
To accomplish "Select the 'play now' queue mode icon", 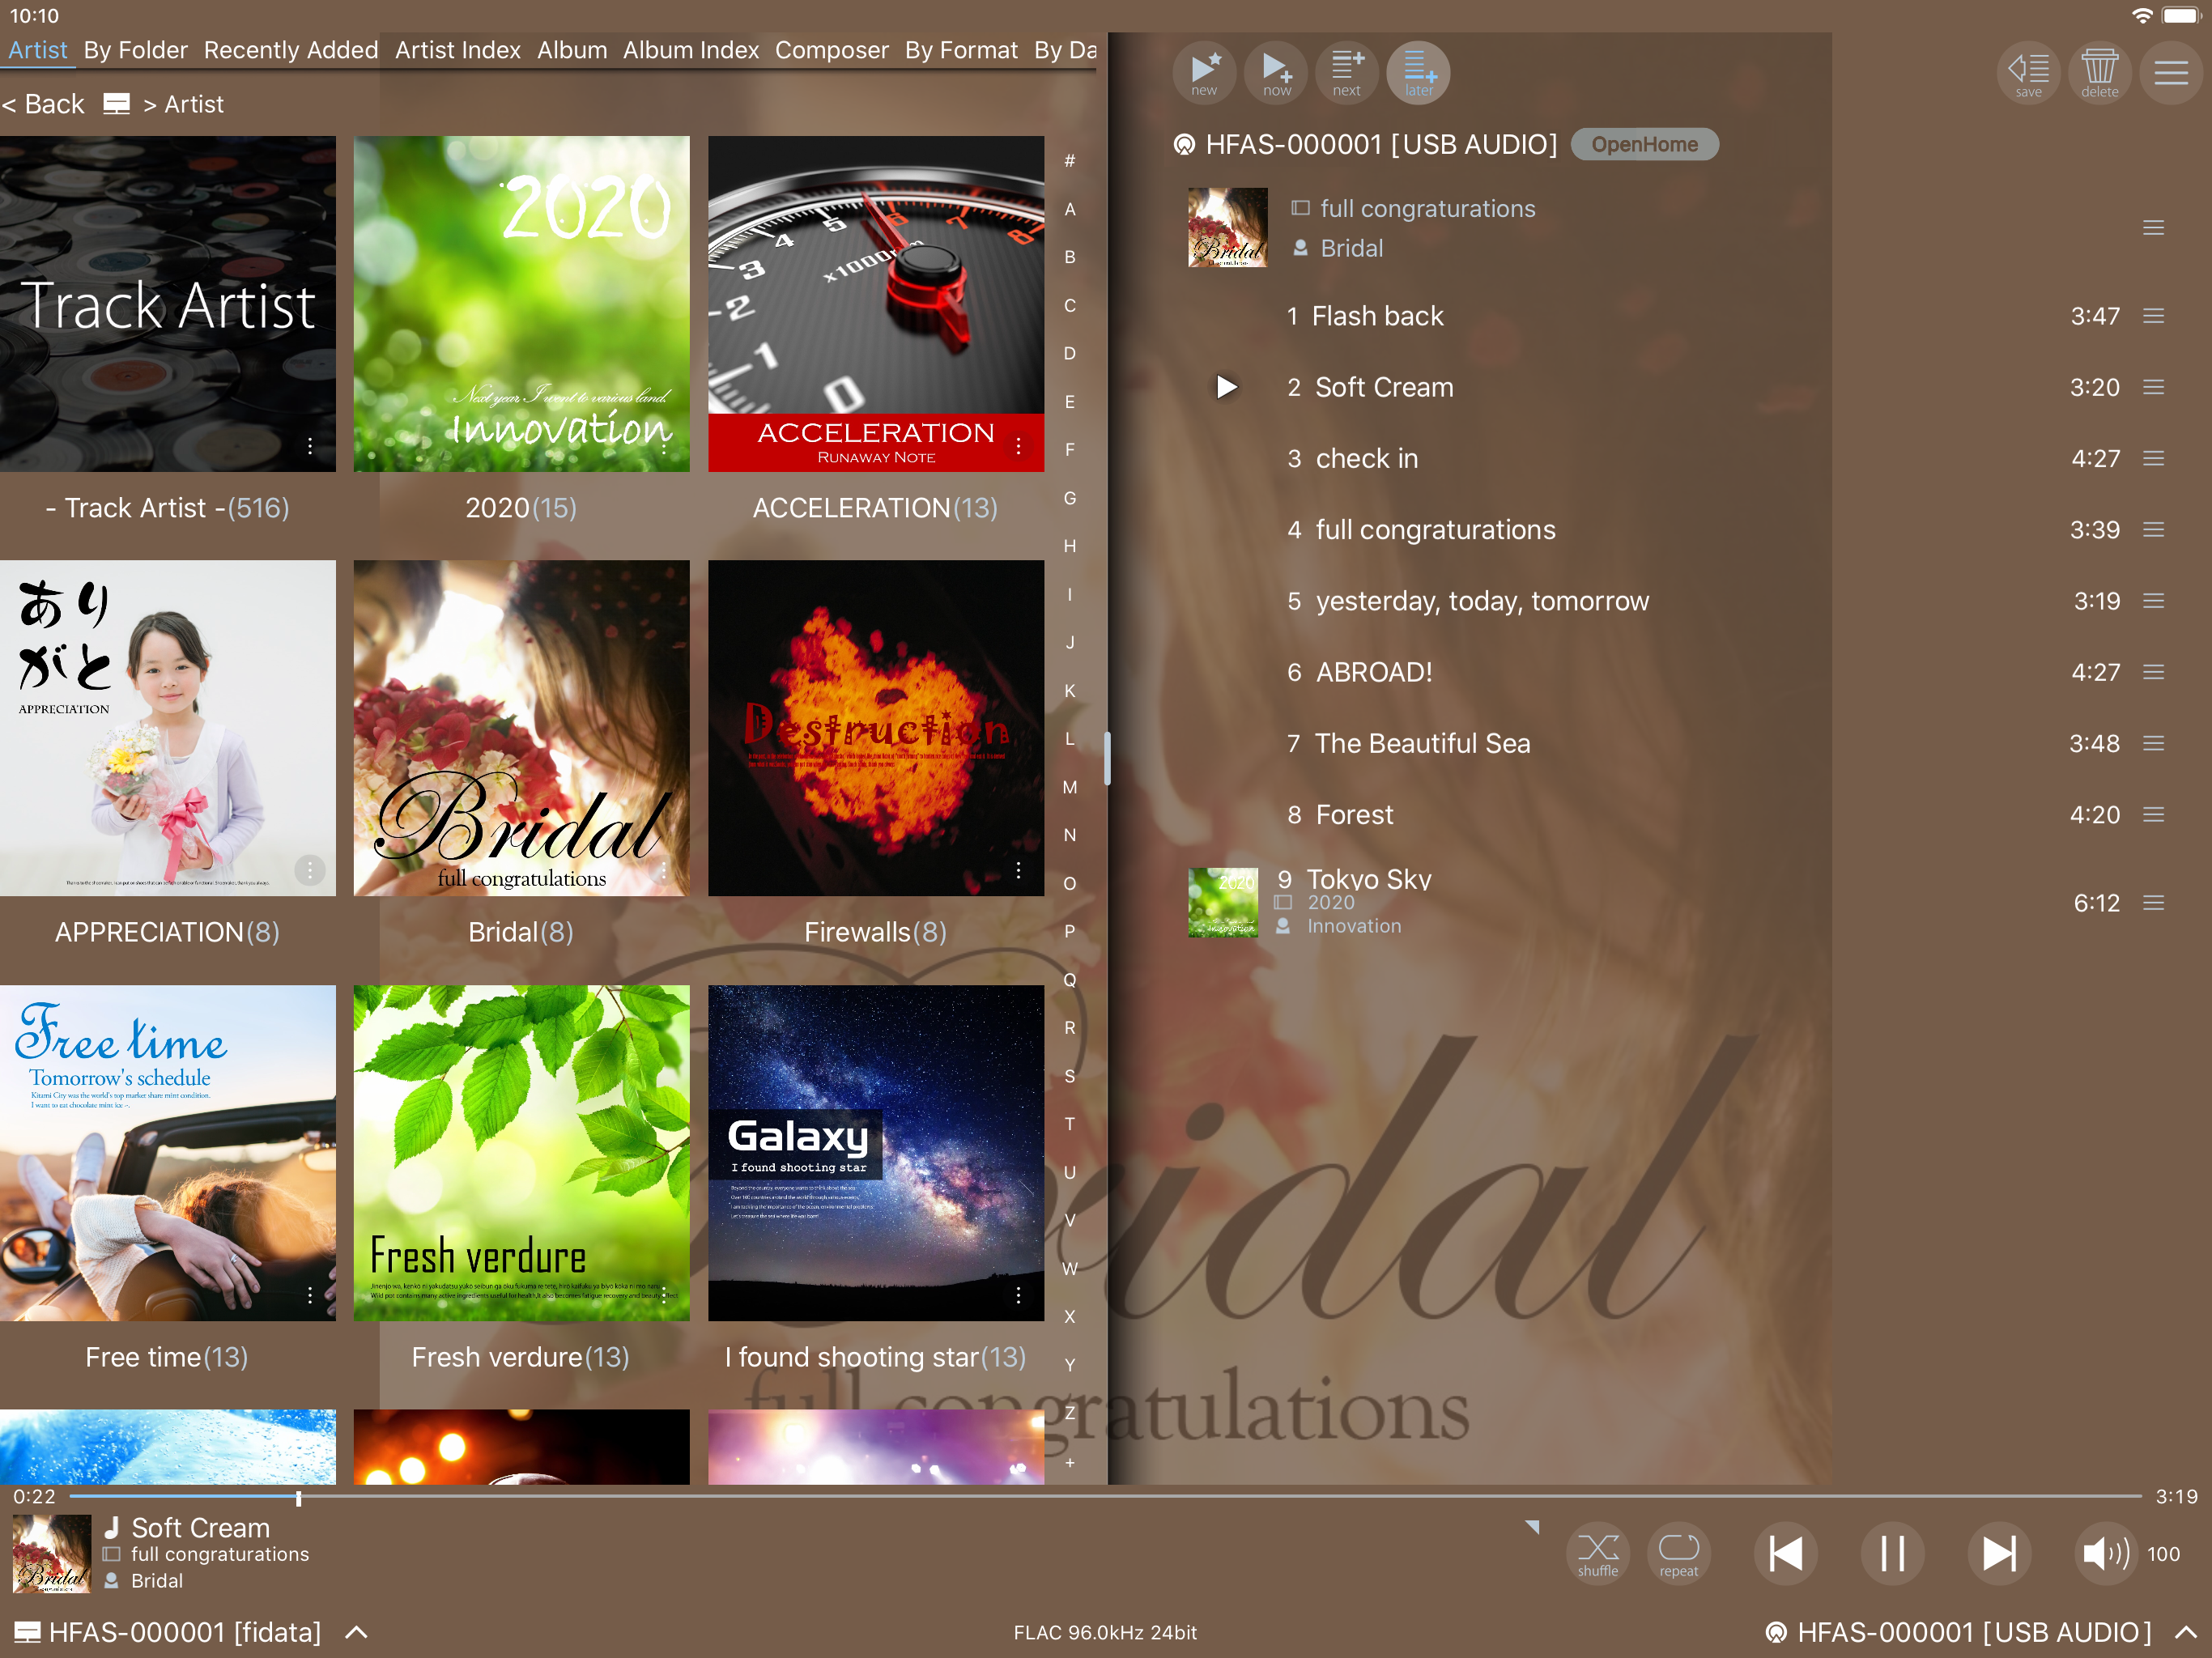I will pyautogui.click(x=1276, y=72).
